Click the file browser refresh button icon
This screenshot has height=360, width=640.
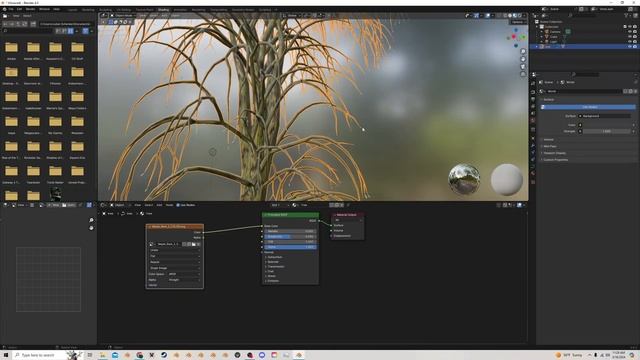click(24, 24)
